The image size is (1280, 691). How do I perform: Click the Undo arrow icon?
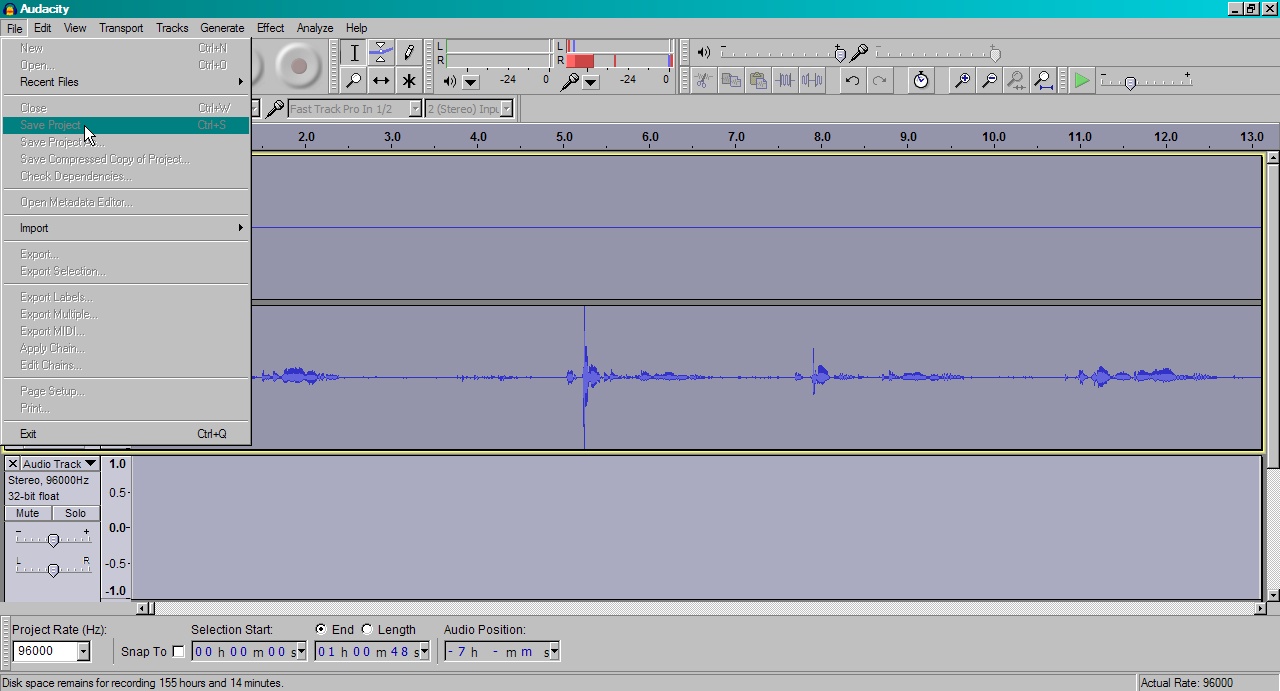[x=852, y=80]
